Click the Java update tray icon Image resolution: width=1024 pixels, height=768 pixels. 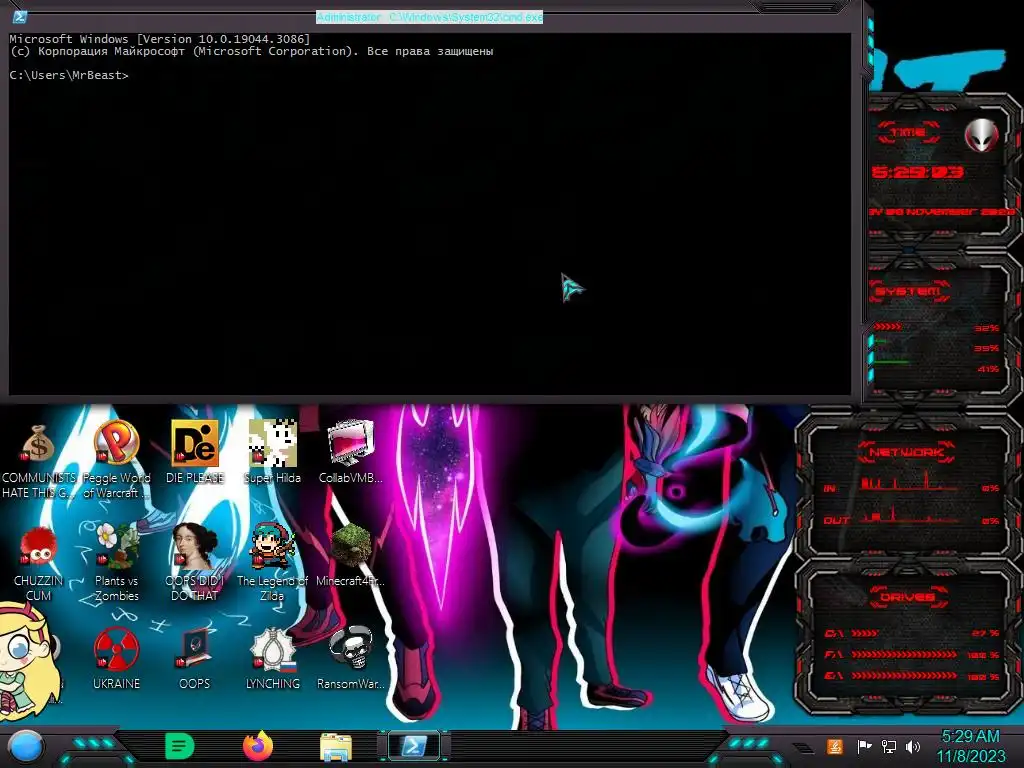click(835, 746)
